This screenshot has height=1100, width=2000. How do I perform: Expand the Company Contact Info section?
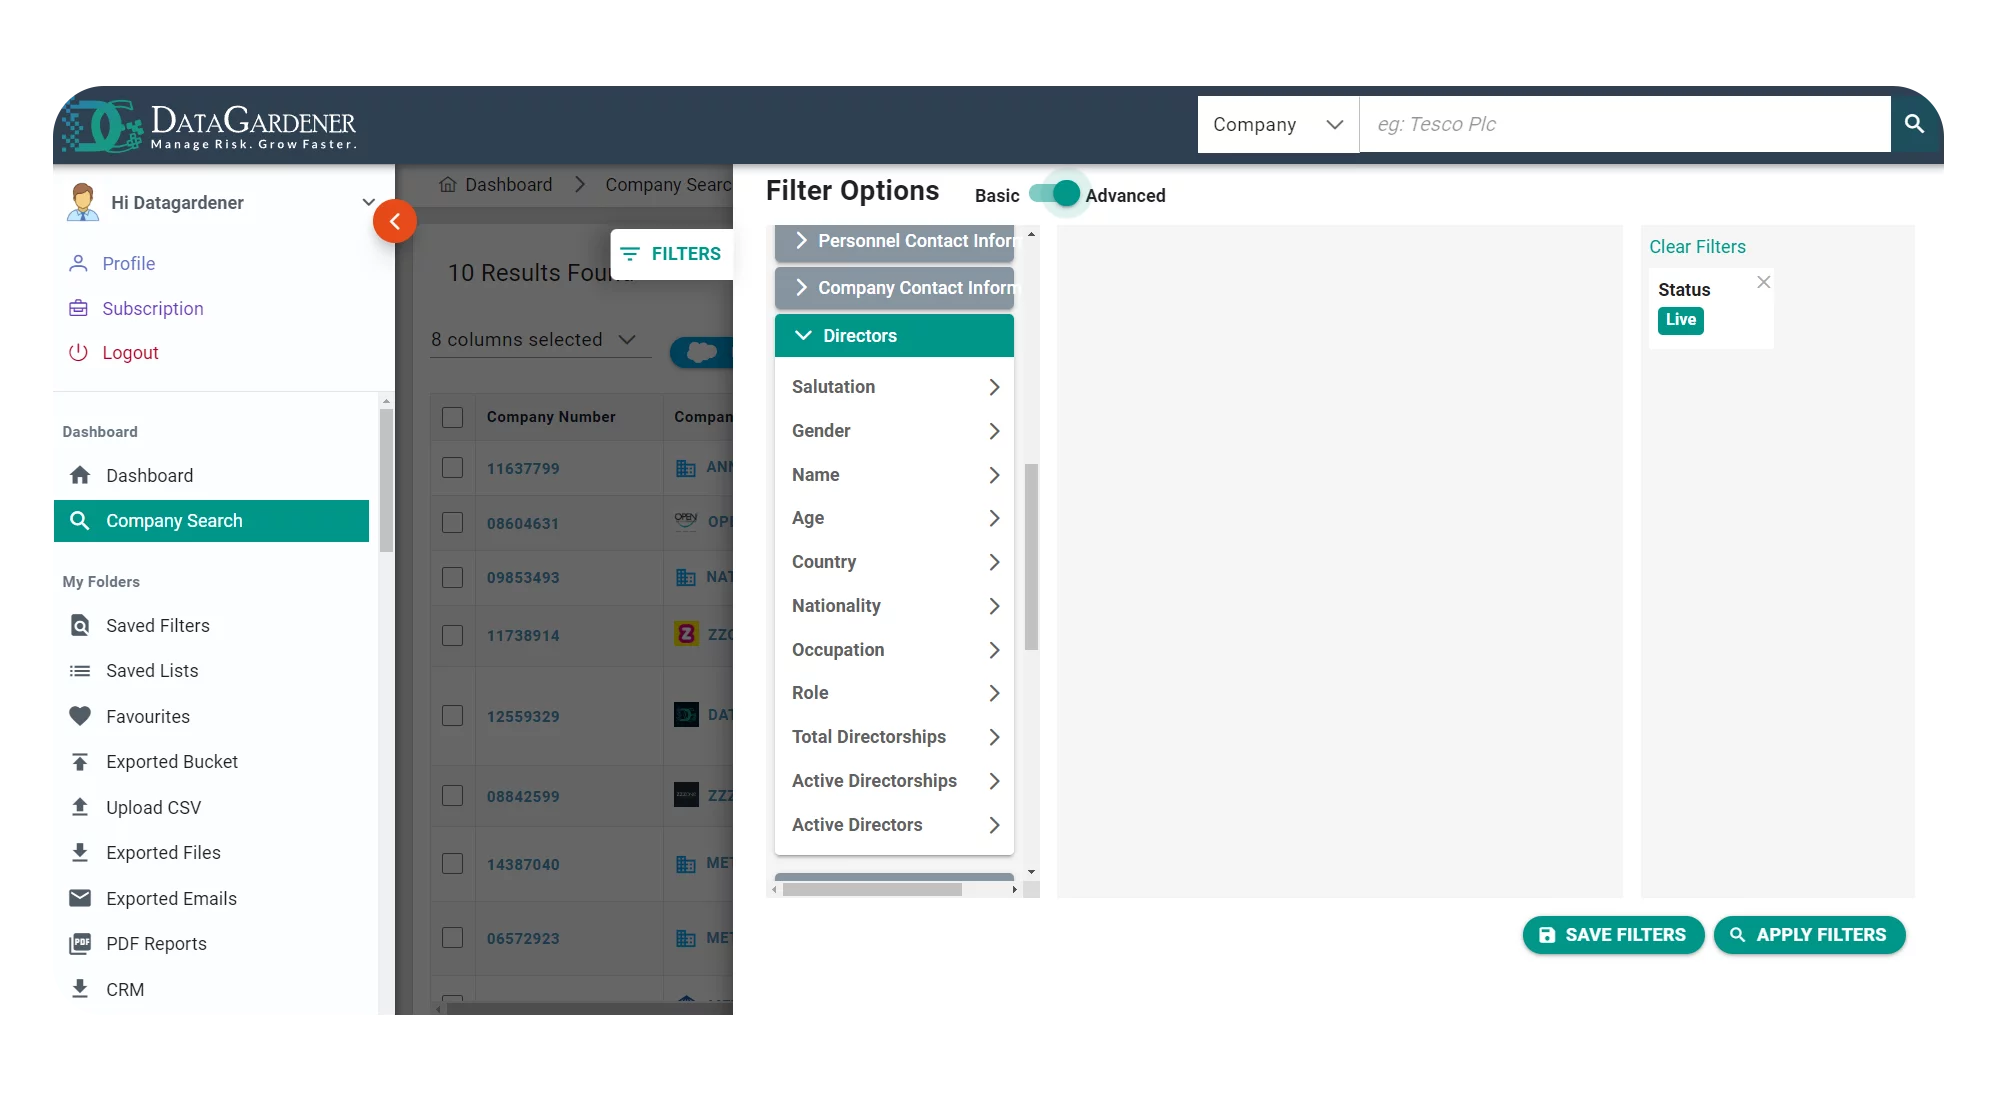pyautogui.click(x=894, y=287)
